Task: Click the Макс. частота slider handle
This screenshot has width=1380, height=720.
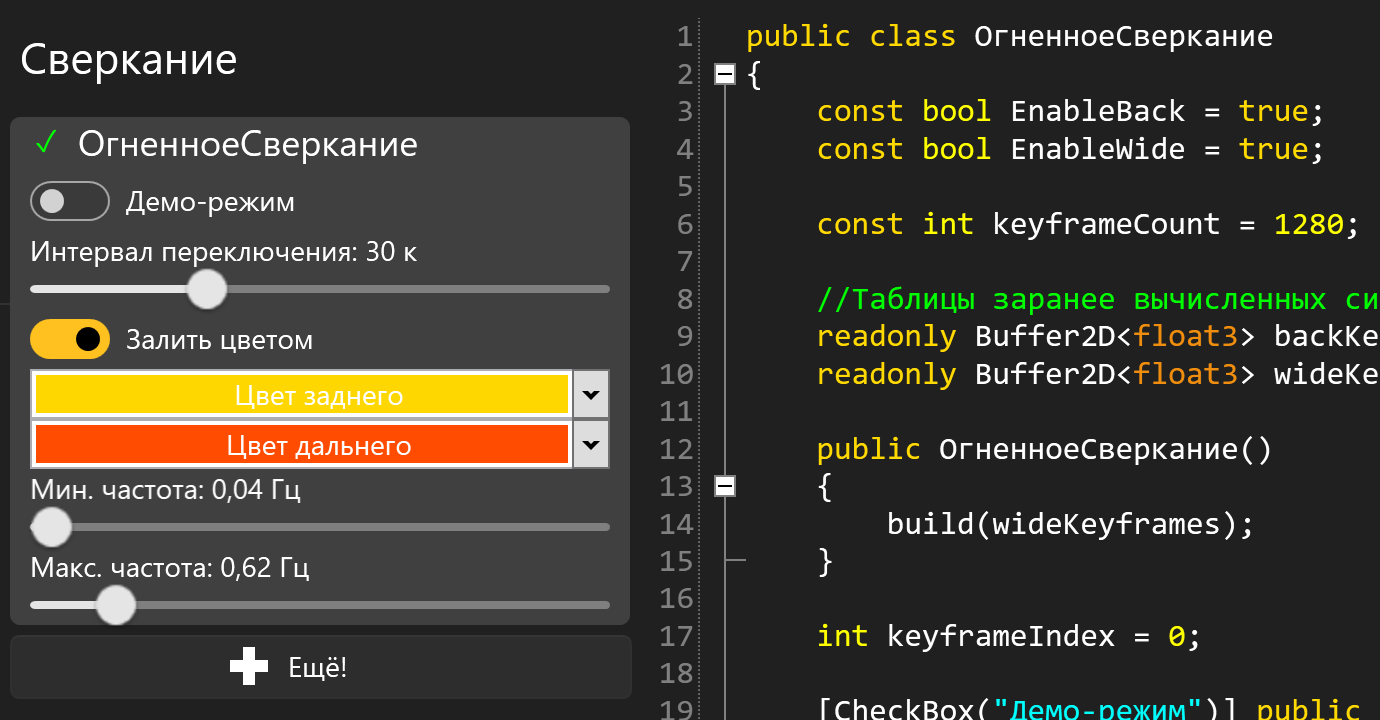Action: (x=116, y=604)
